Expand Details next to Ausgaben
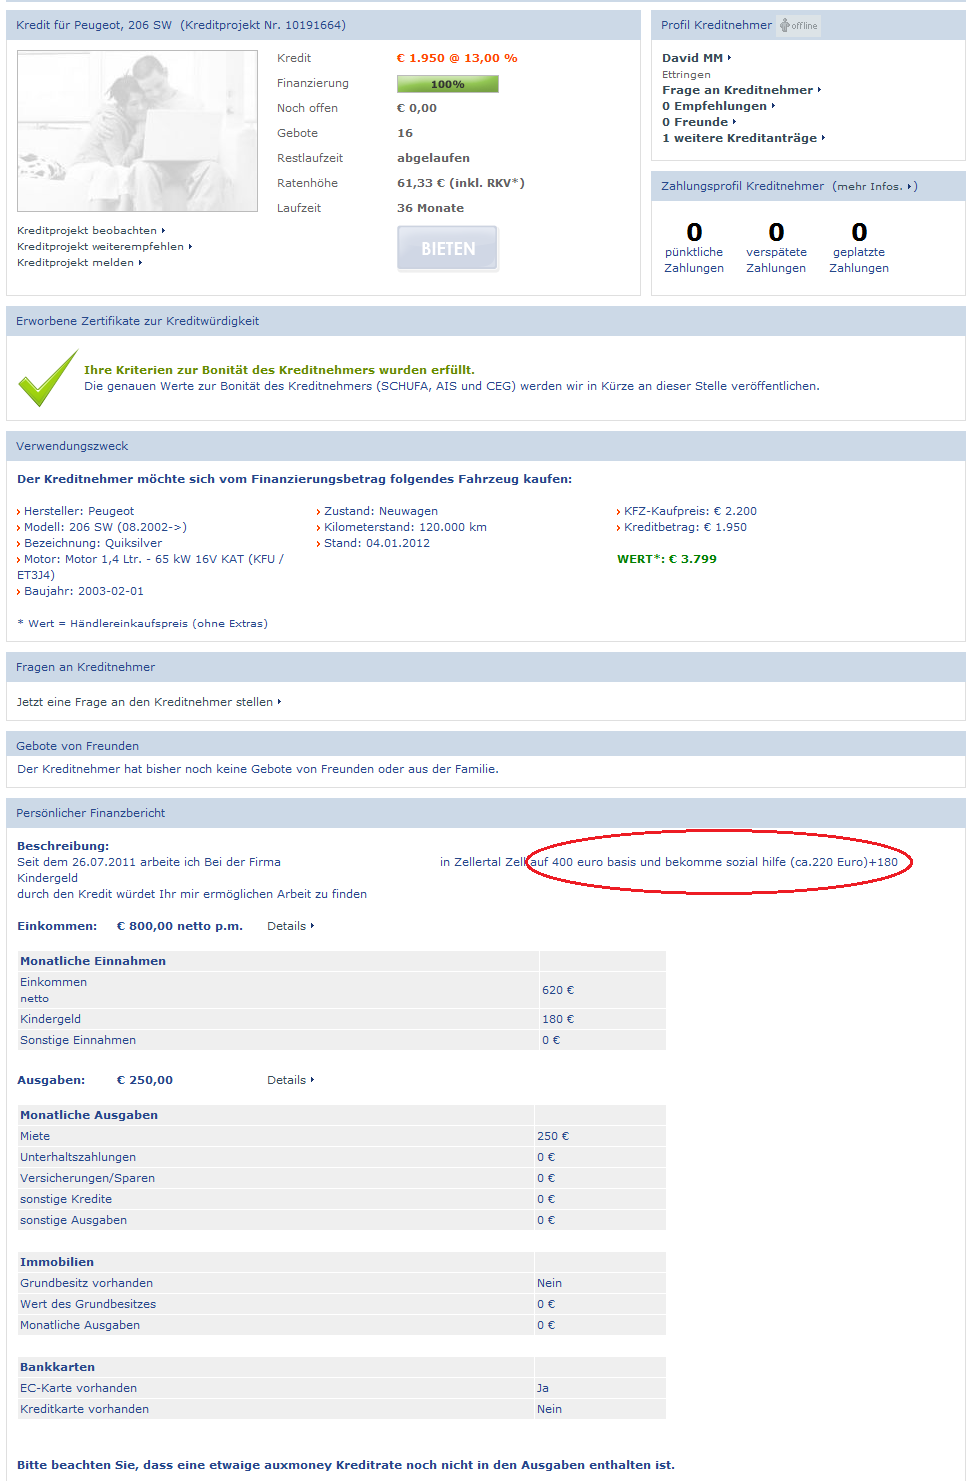Screen dimensions: 977x1481 [x=290, y=1080]
